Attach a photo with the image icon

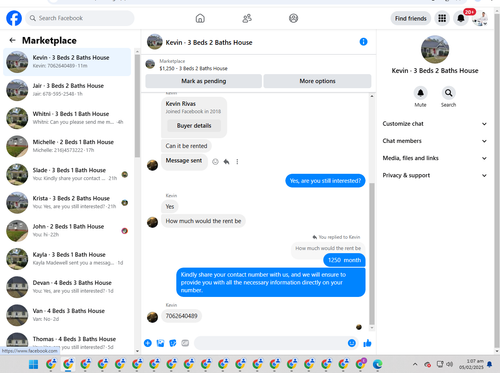[160, 343]
